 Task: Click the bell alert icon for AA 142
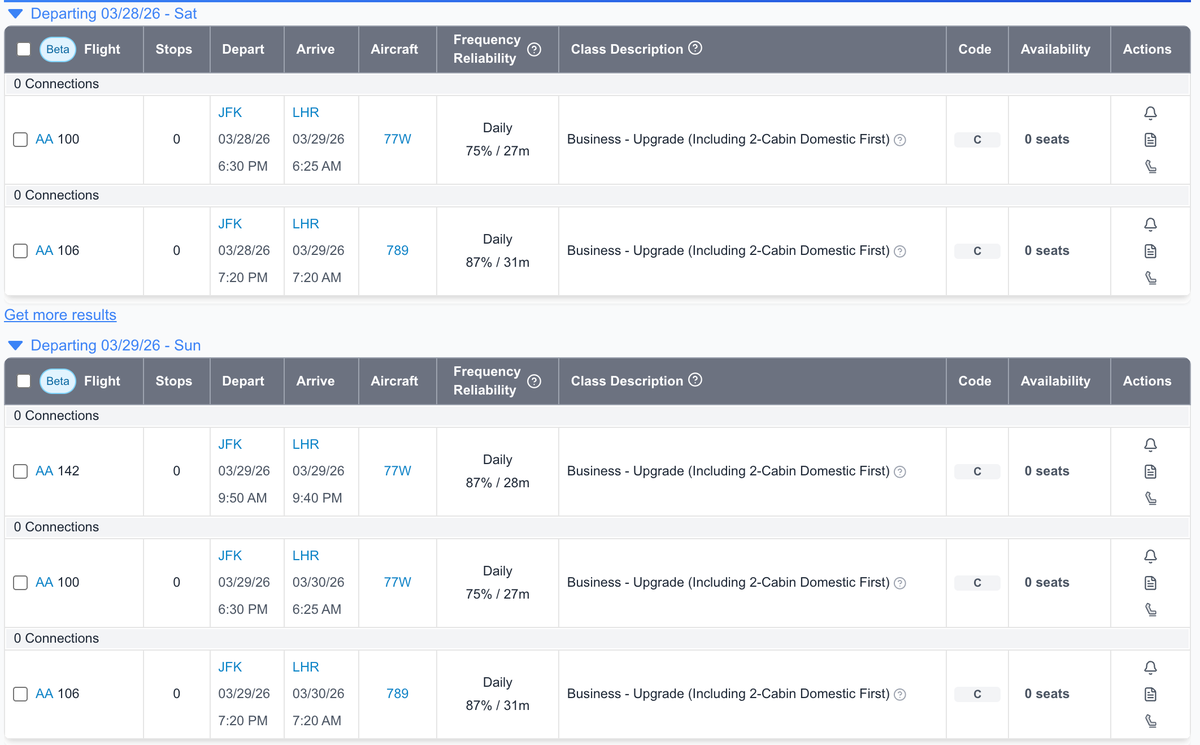point(1150,445)
